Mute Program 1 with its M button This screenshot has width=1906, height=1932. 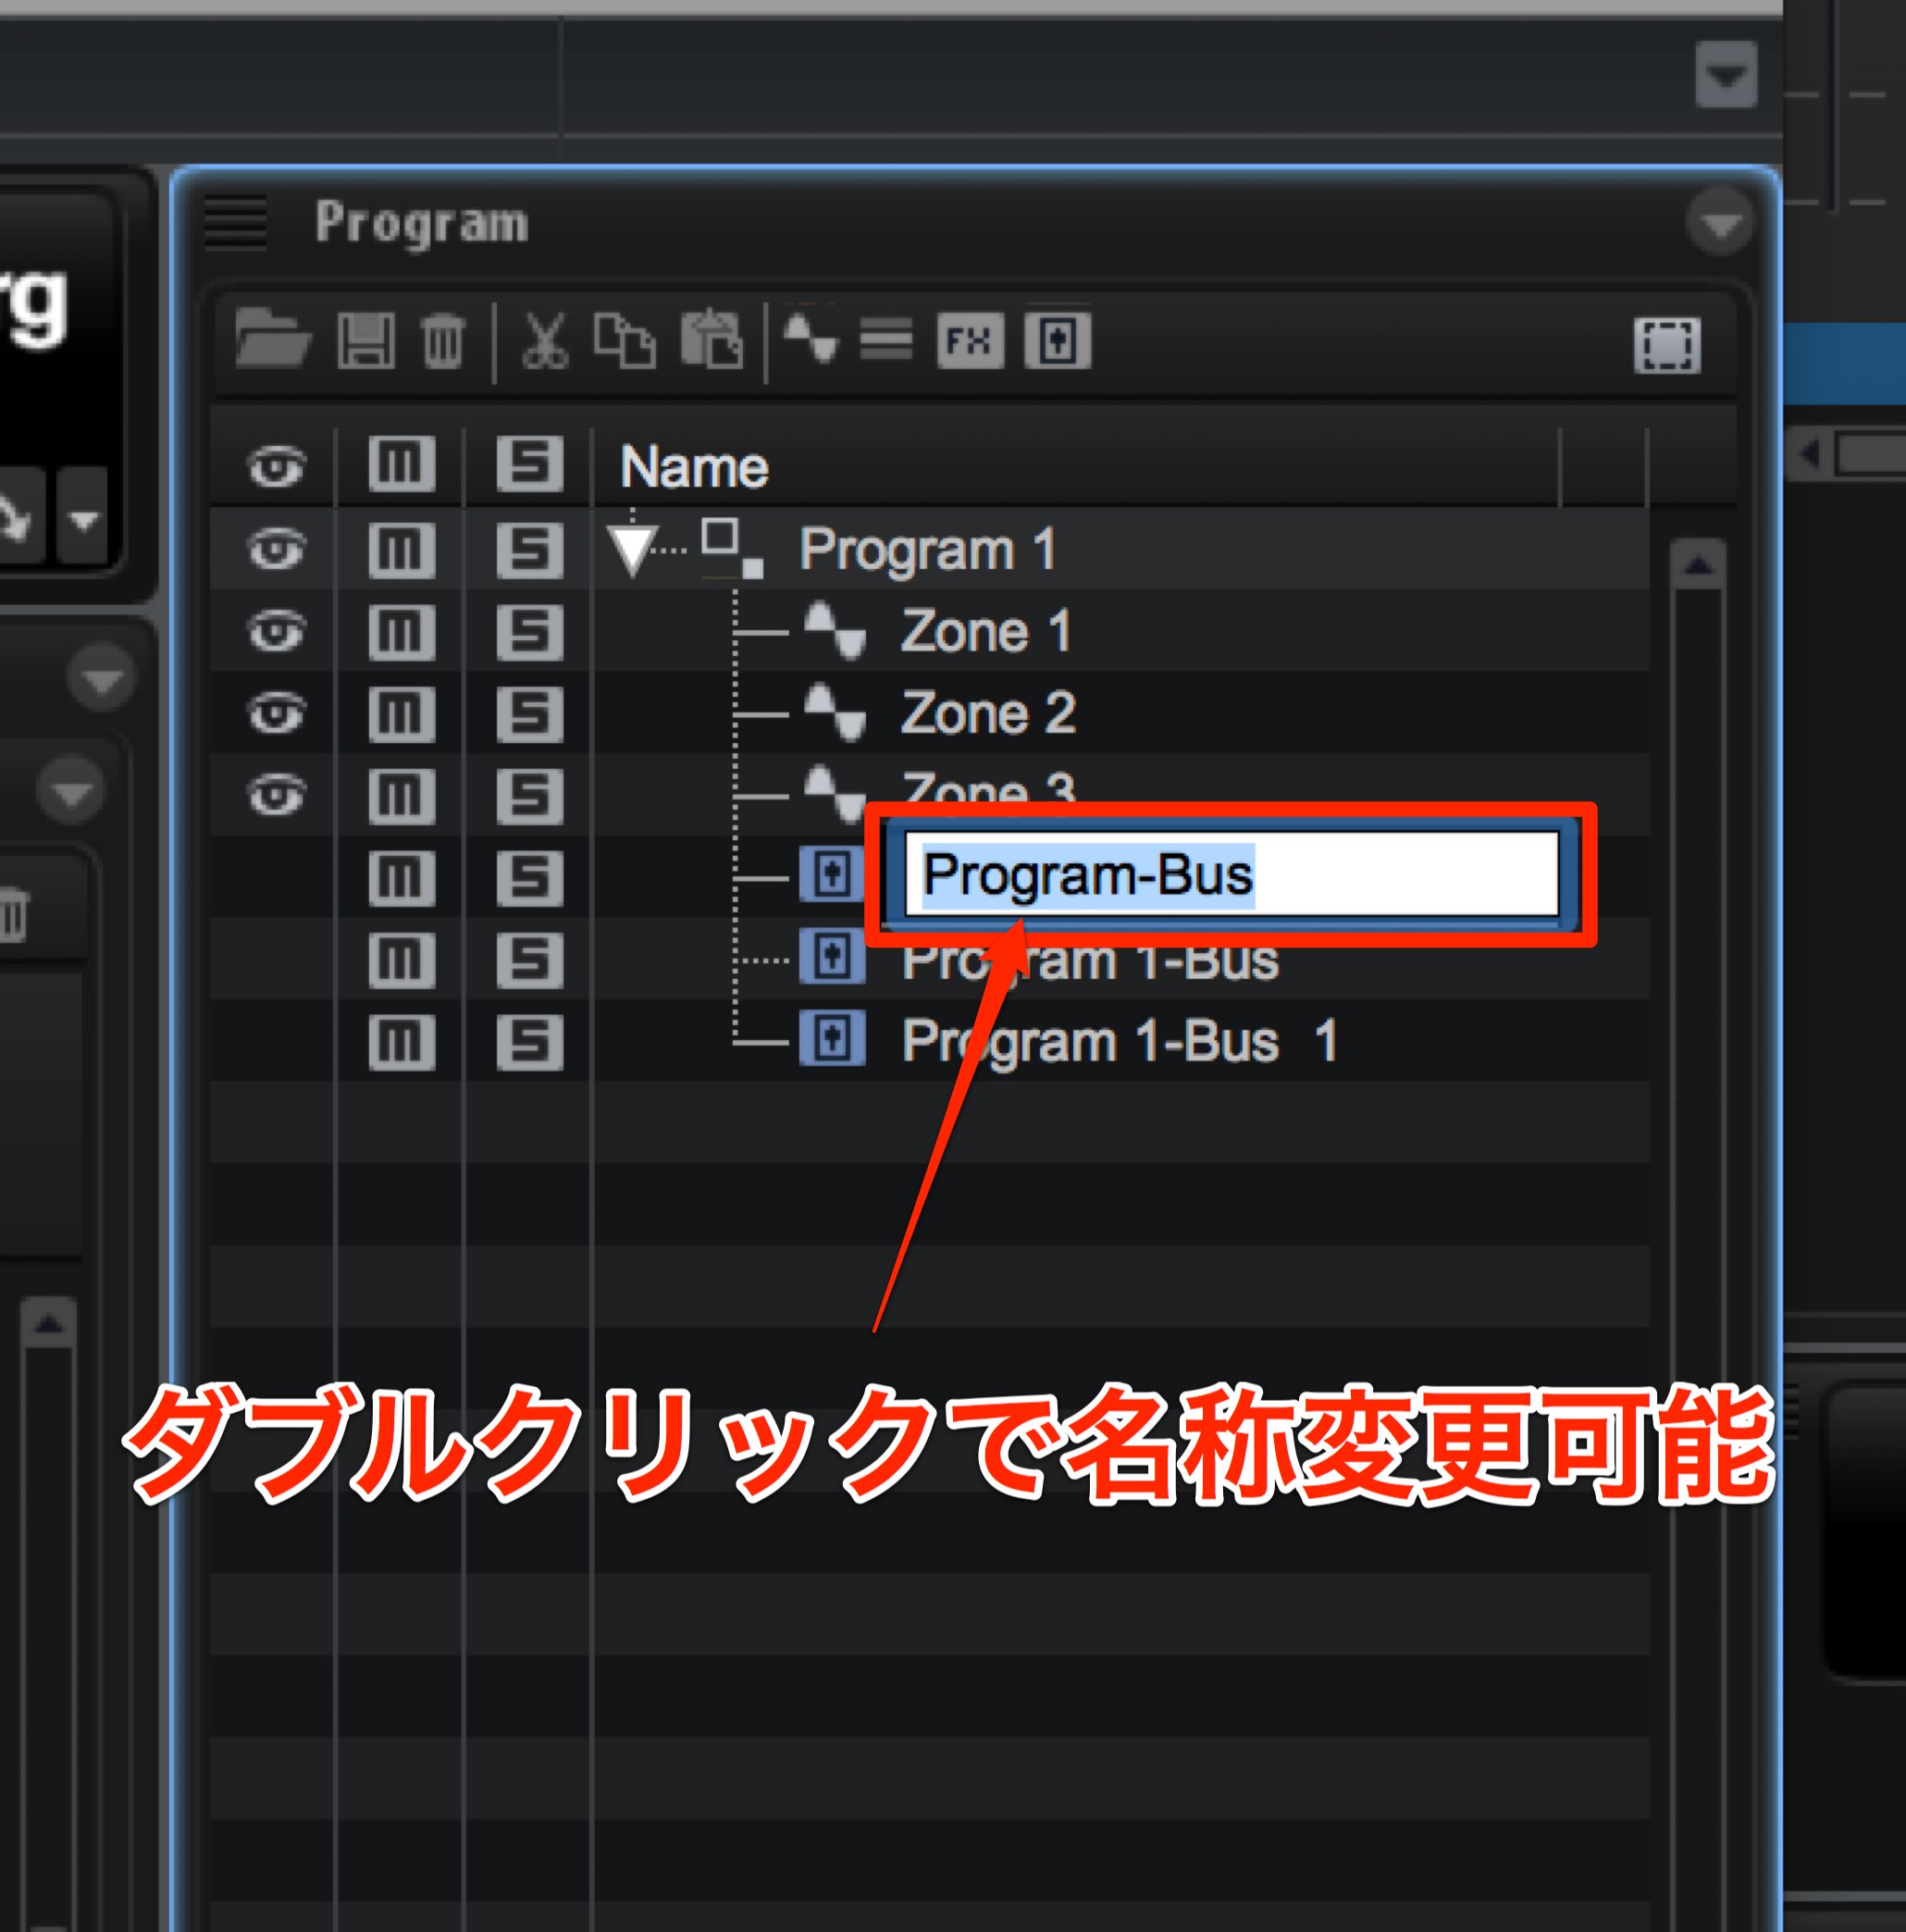pos(401,549)
